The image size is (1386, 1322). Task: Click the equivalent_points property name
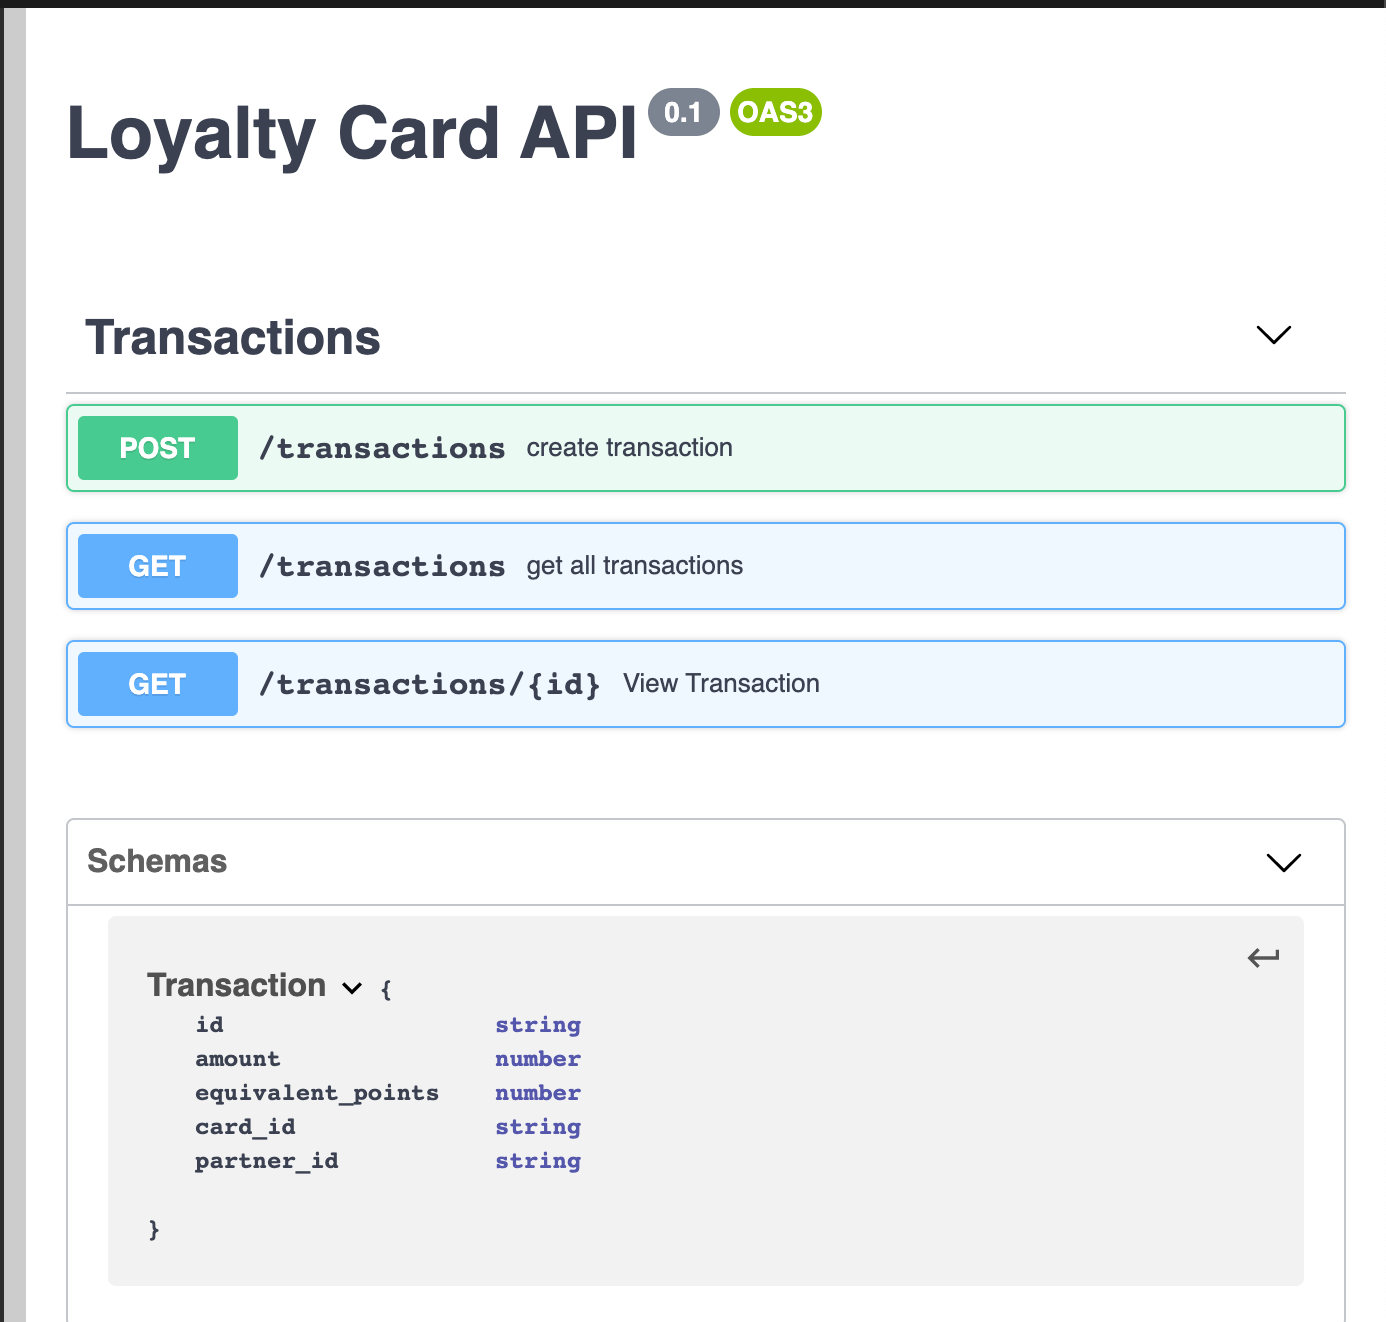[x=317, y=1093]
